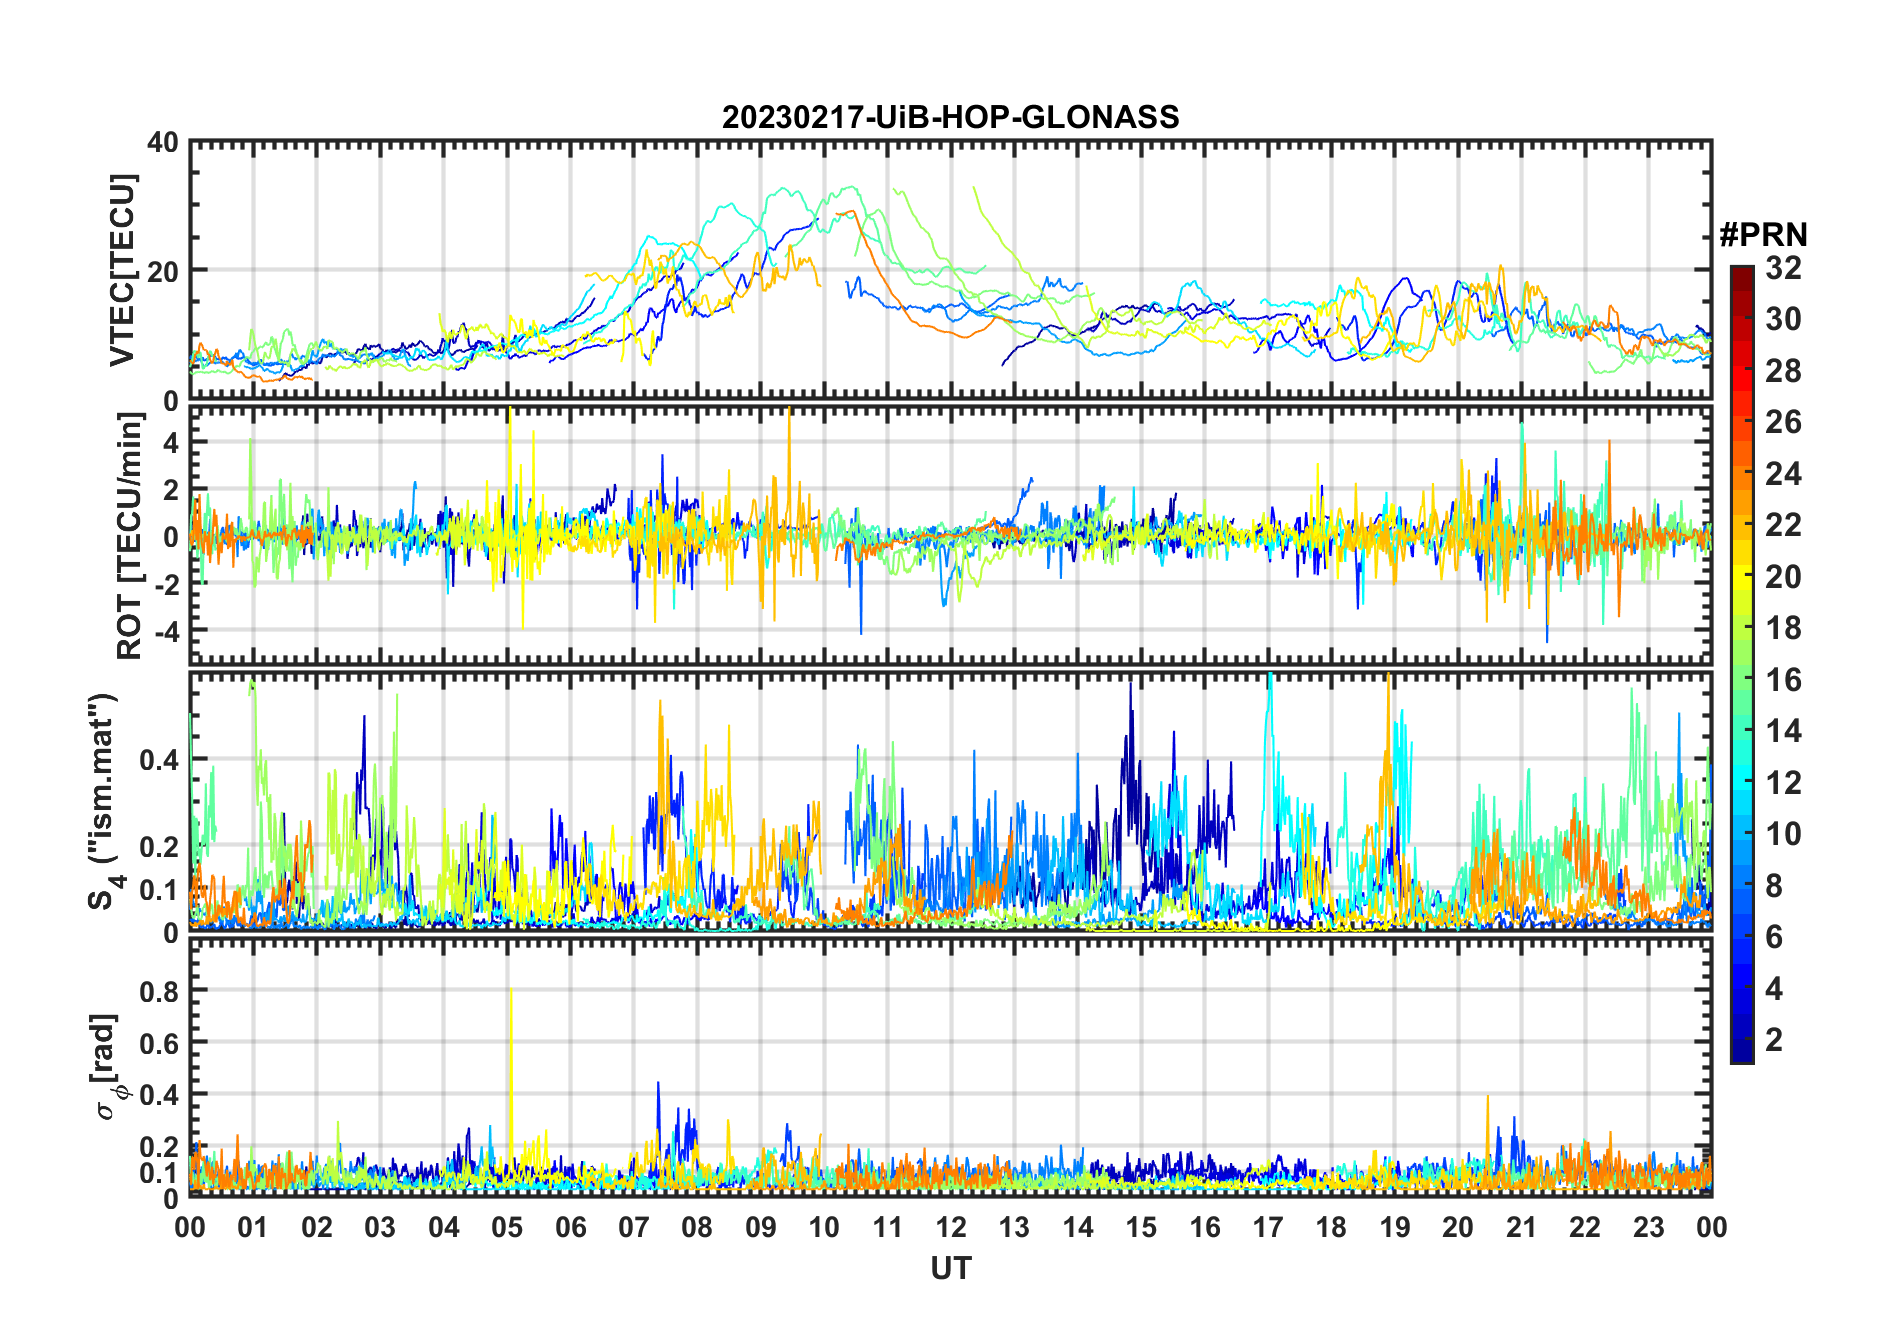Click the S4 ("ism.mat") y-axis label
The width and height of the screenshot is (1902, 1330).
pyautogui.click(x=104, y=801)
